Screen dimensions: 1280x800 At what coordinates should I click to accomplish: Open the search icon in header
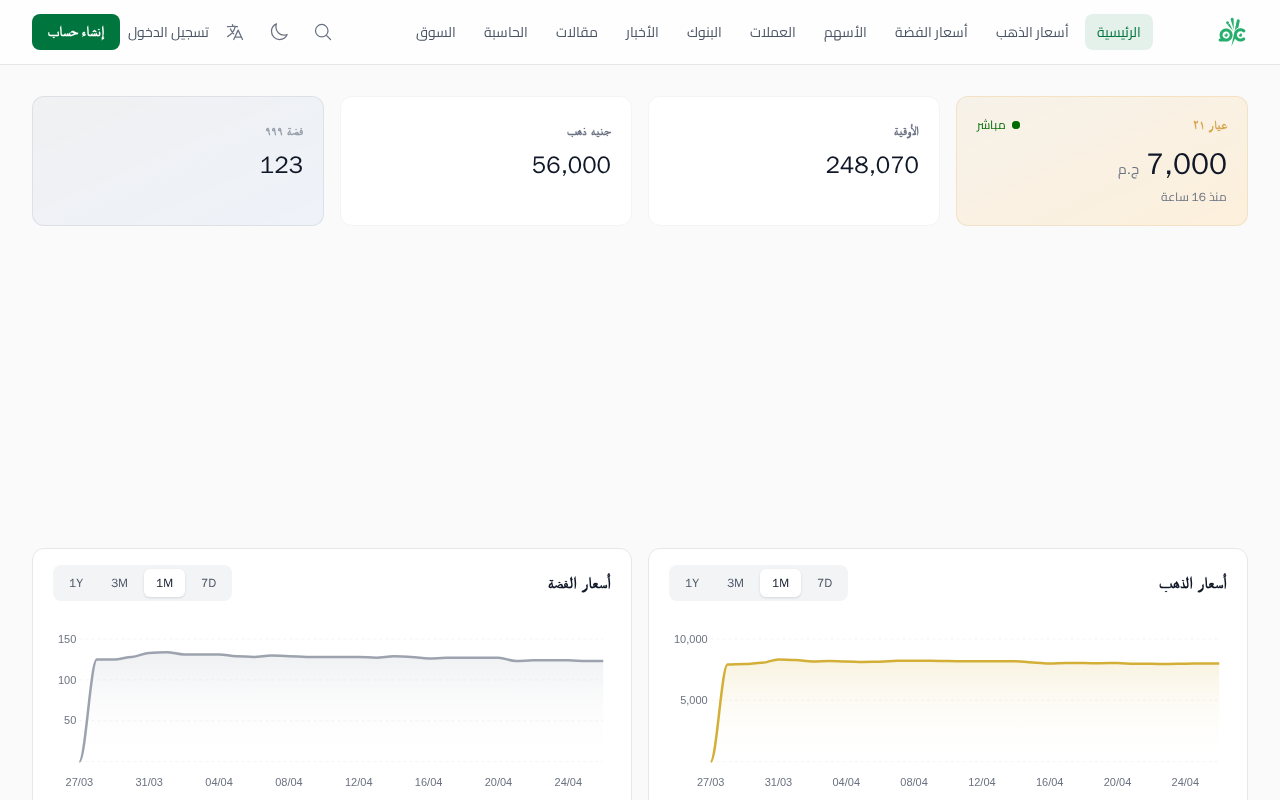323,32
